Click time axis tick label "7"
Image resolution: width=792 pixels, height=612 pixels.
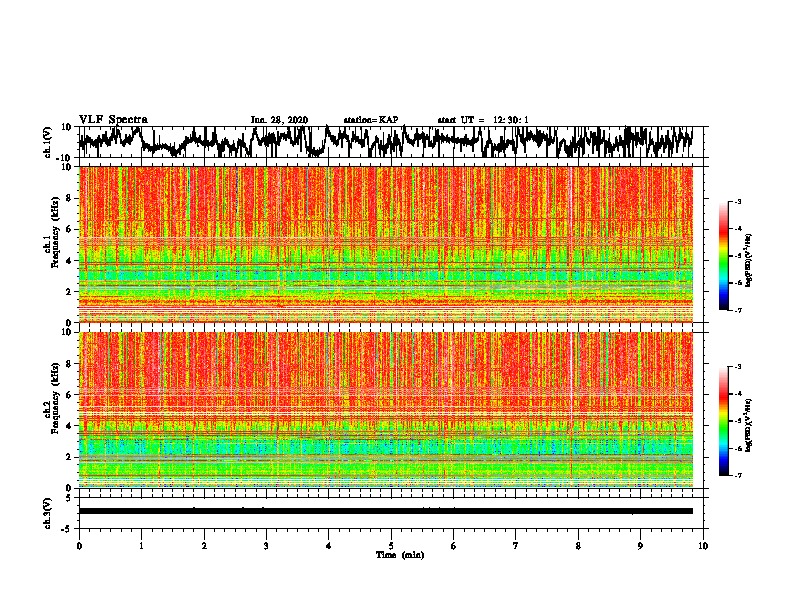click(516, 546)
